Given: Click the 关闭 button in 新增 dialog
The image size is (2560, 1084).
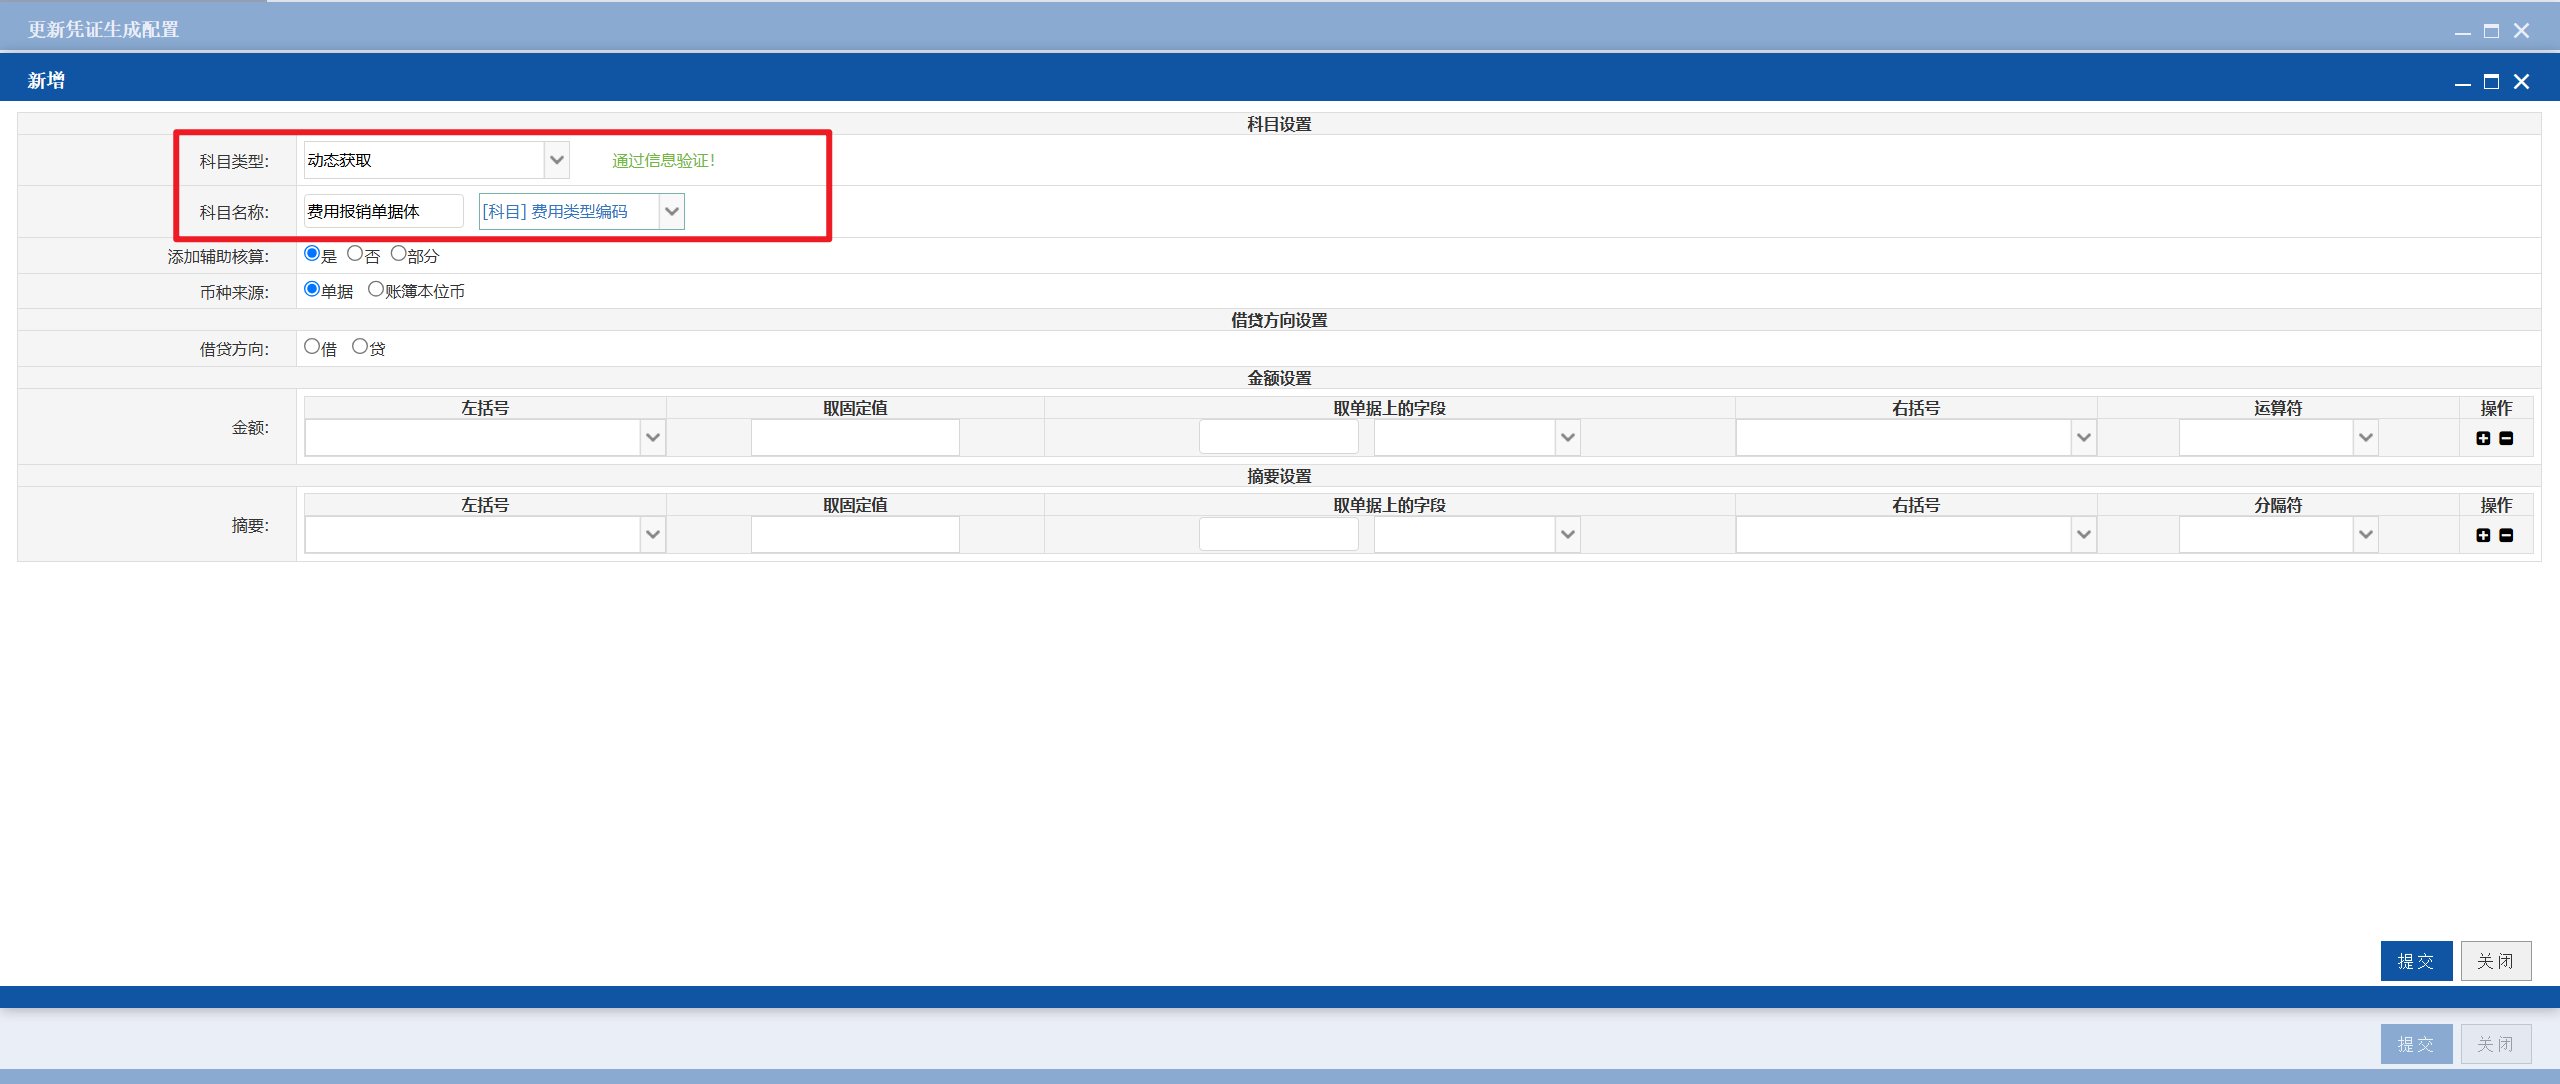Looking at the screenshot, I should [2496, 961].
